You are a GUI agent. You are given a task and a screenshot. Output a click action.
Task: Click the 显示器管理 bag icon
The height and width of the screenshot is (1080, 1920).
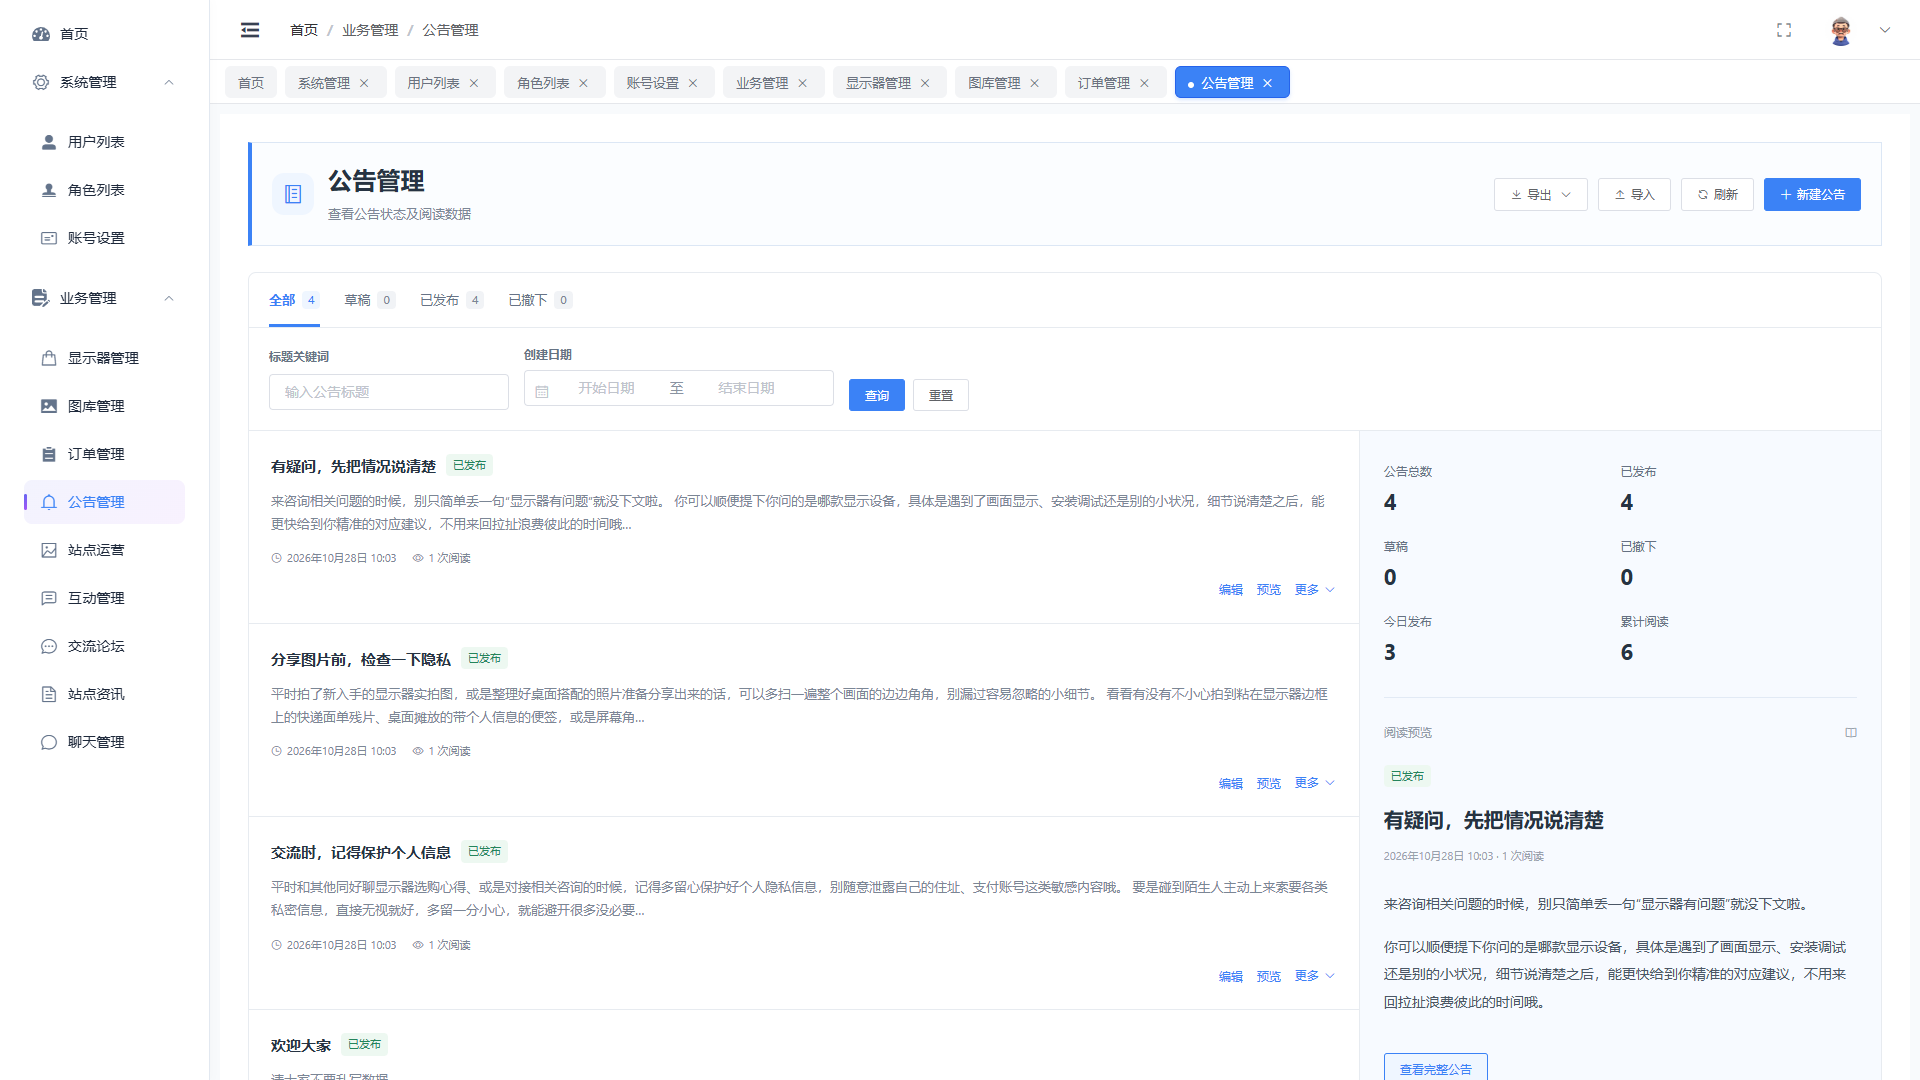49,358
